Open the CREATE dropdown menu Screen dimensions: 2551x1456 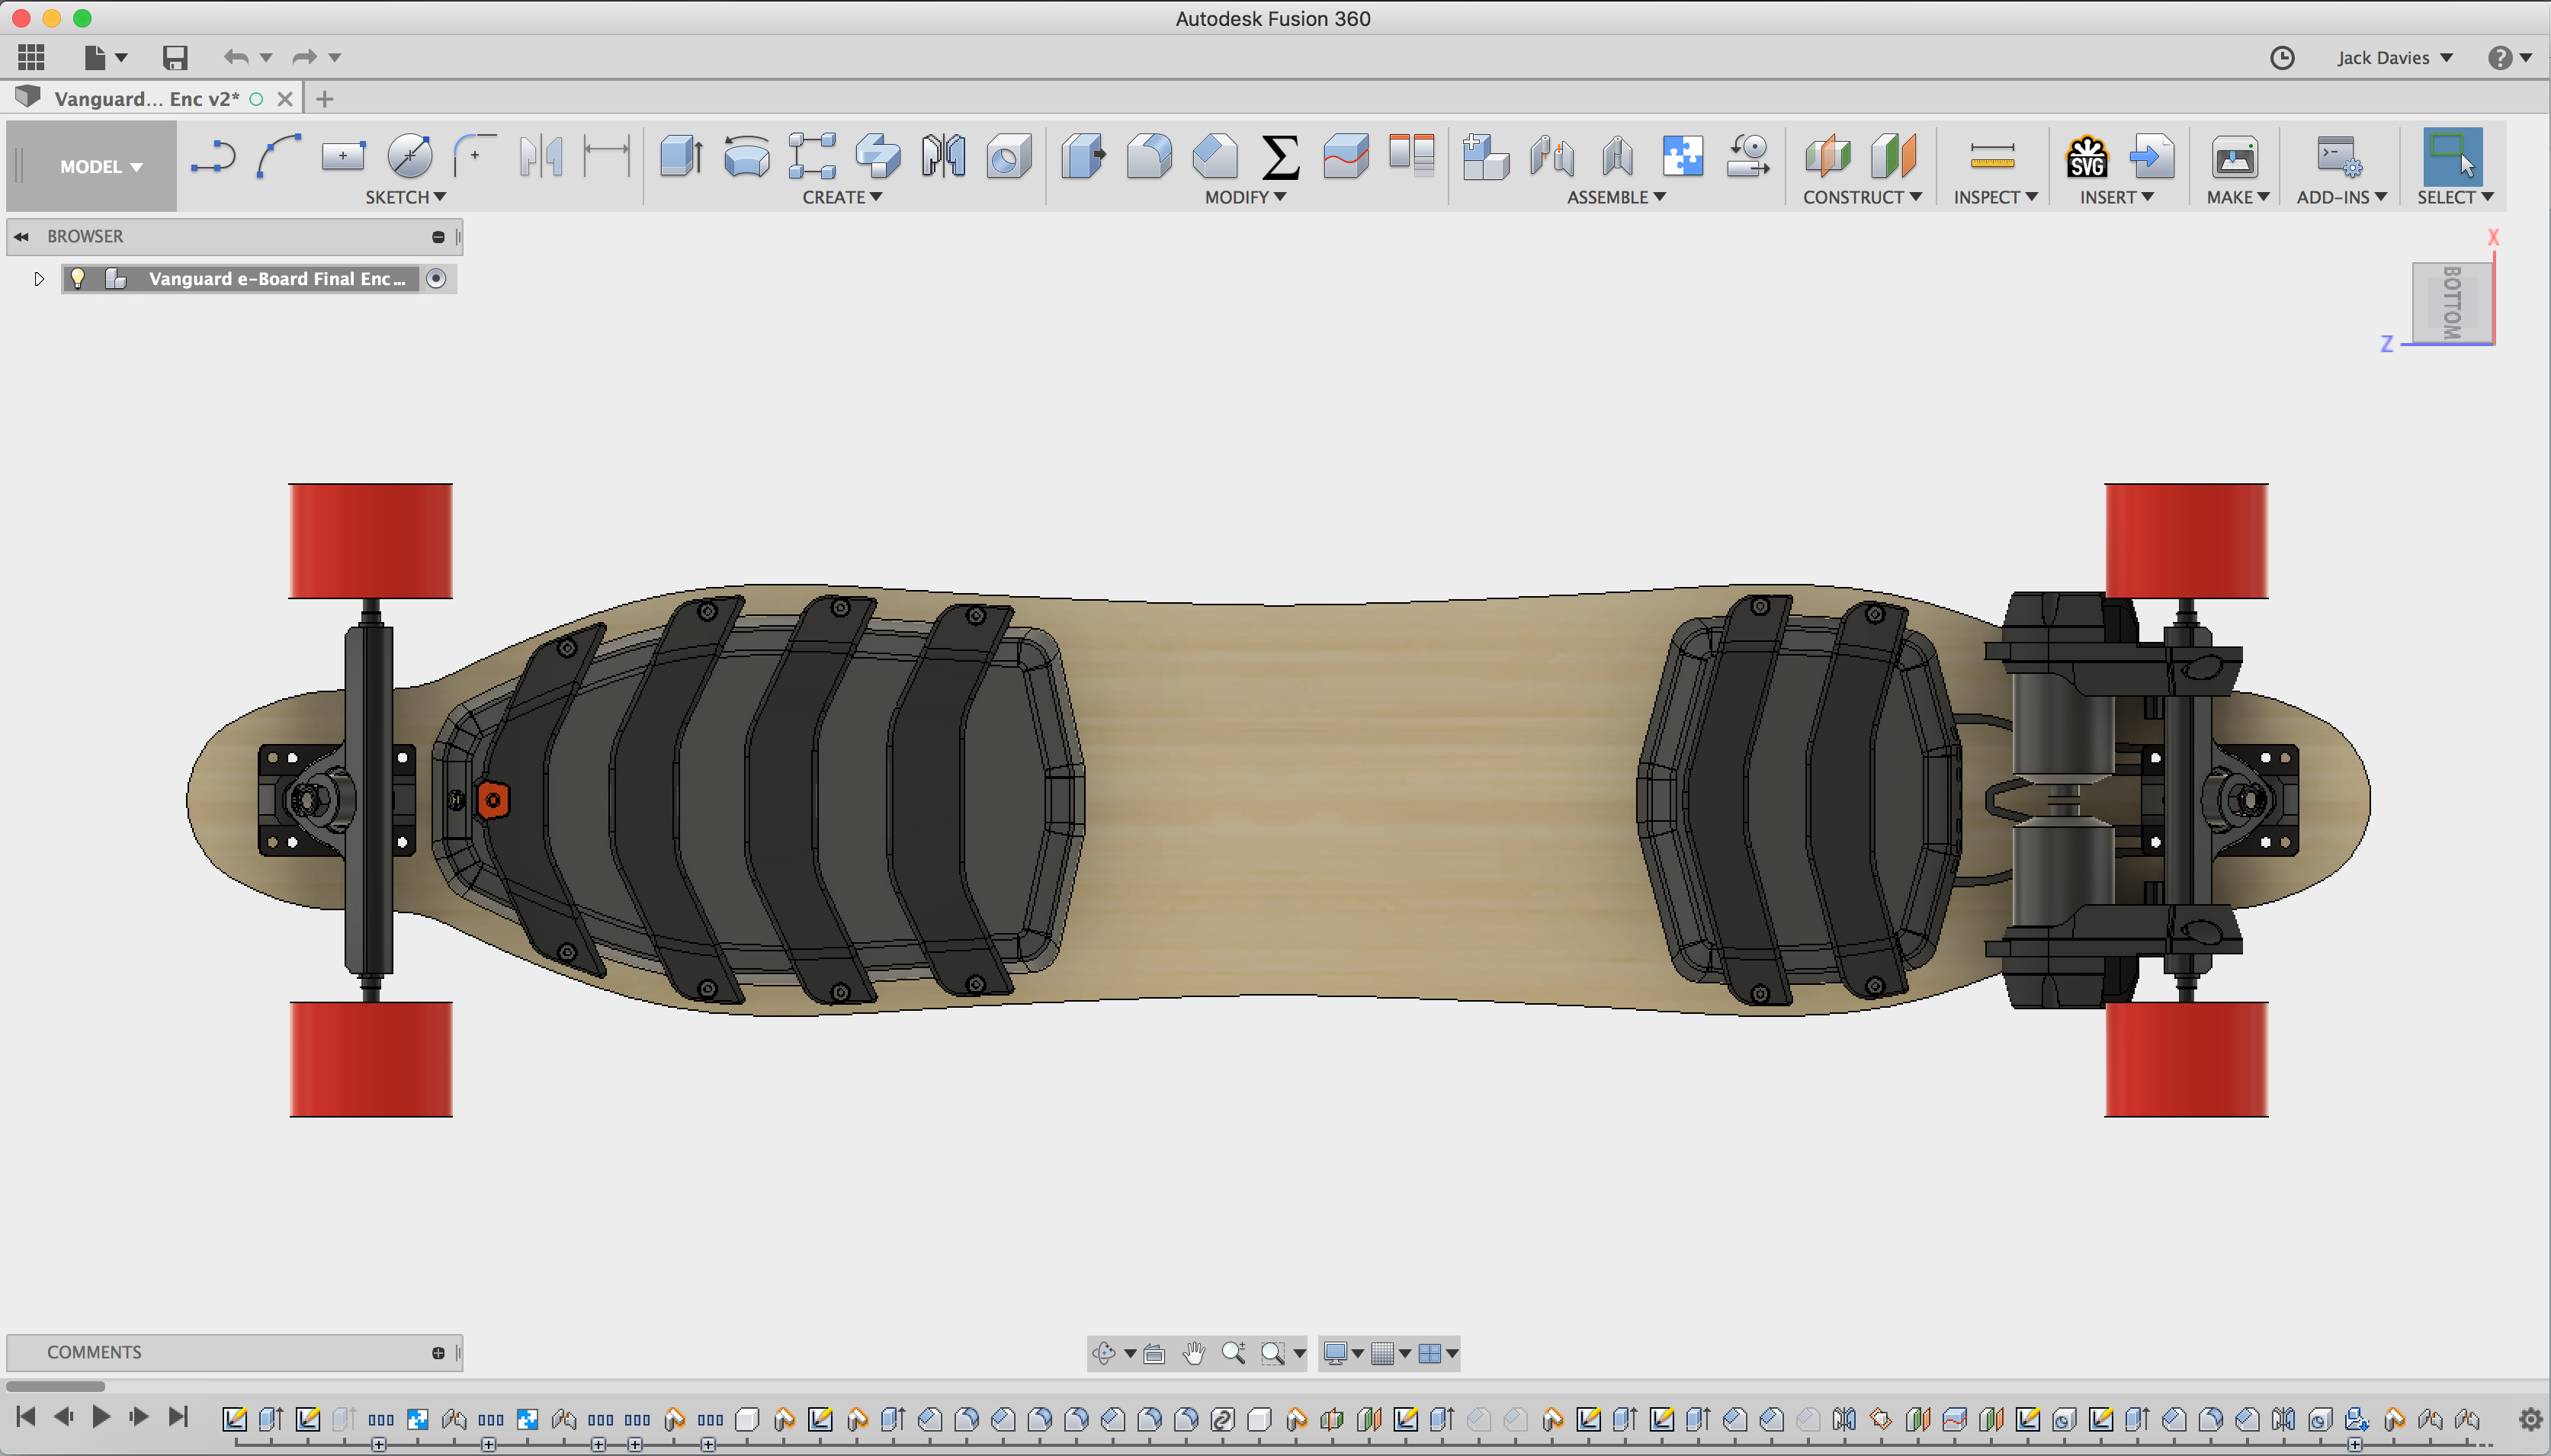pos(840,197)
